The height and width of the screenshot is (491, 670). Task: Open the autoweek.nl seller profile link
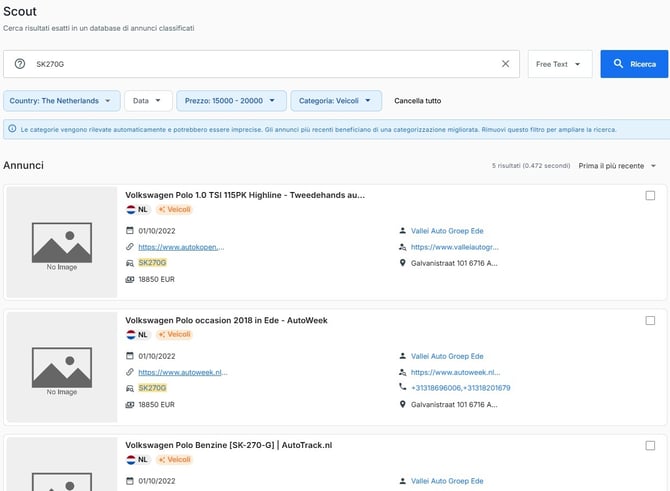click(455, 372)
